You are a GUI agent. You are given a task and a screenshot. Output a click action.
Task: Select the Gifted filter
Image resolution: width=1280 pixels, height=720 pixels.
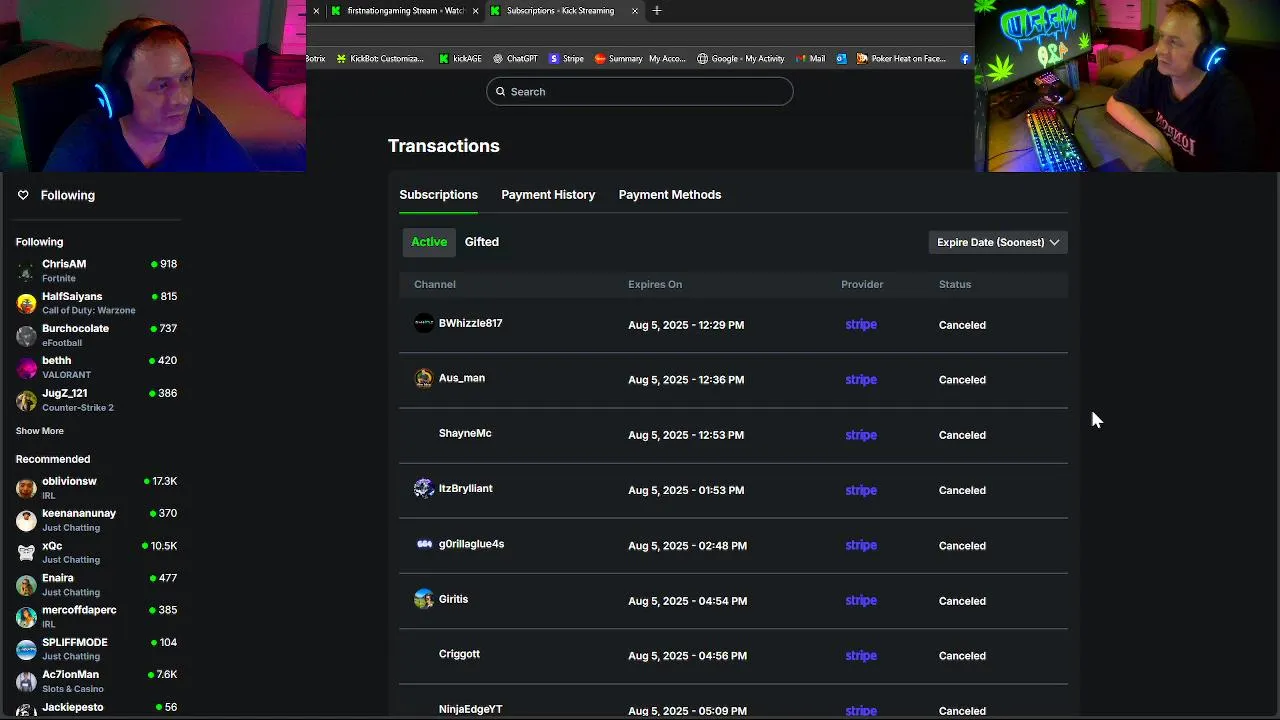click(481, 242)
